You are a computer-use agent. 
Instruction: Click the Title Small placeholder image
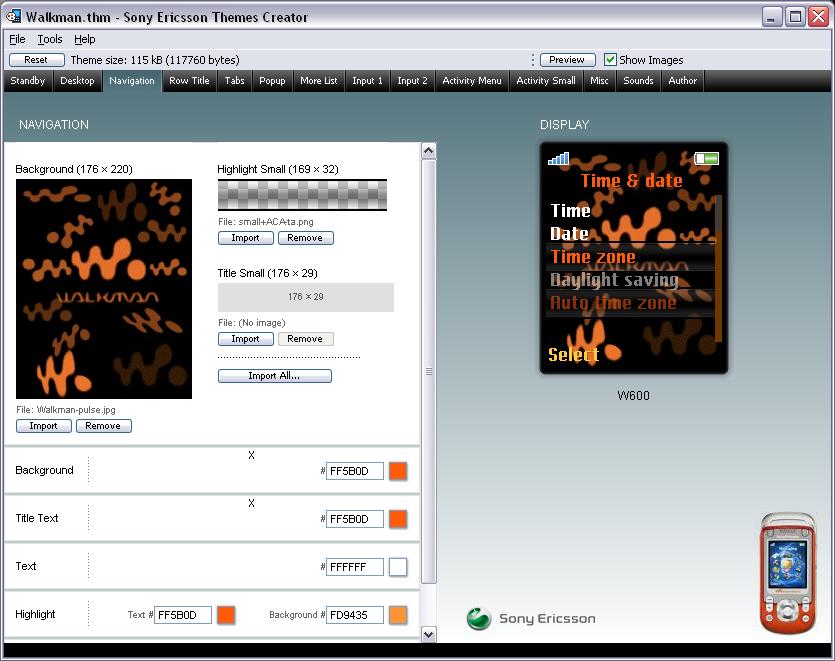pos(306,297)
